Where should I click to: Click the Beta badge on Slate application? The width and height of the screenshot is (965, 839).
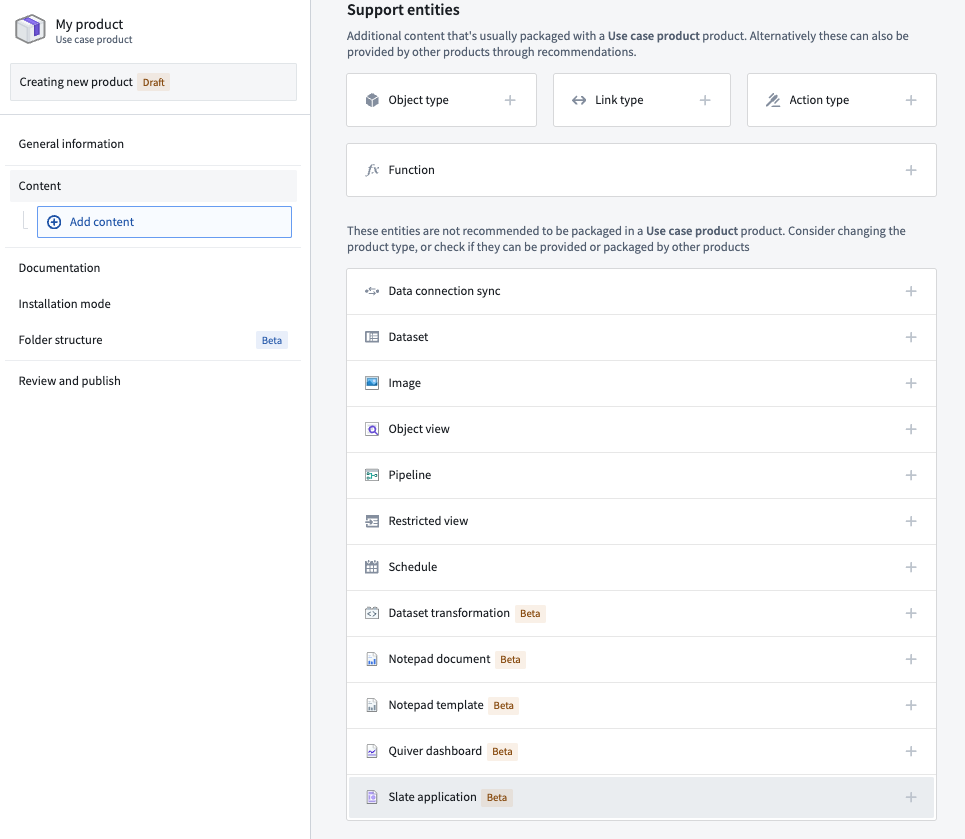click(x=497, y=798)
